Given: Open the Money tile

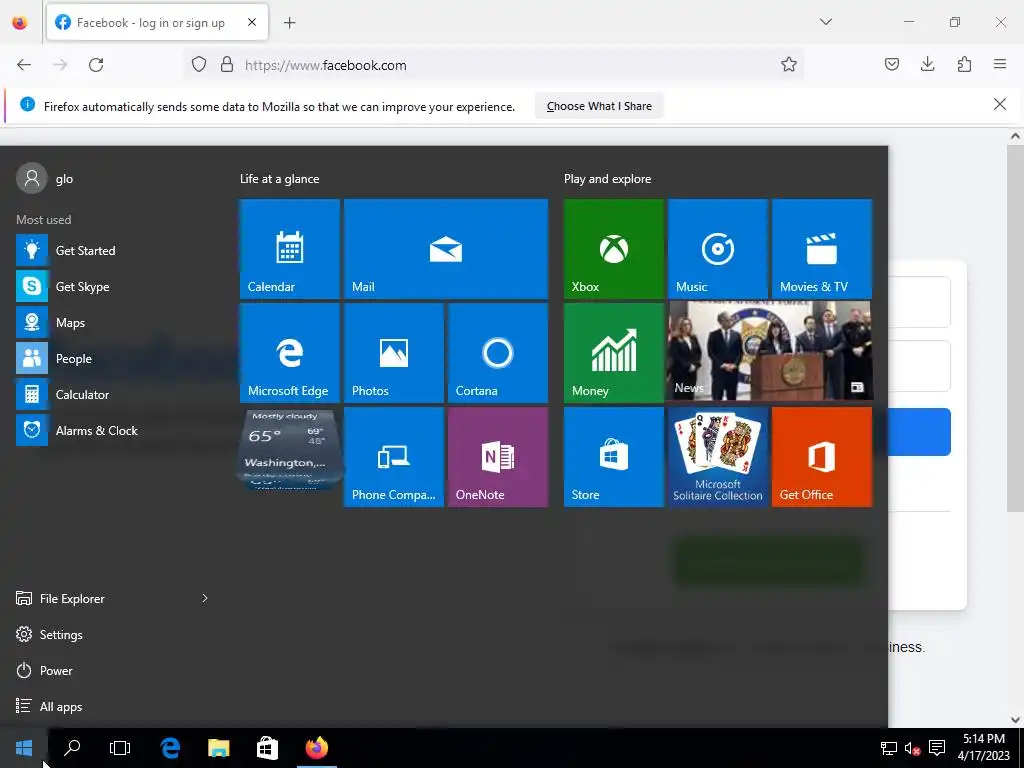Looking at the screenshot, I should (x=614, y=353).
